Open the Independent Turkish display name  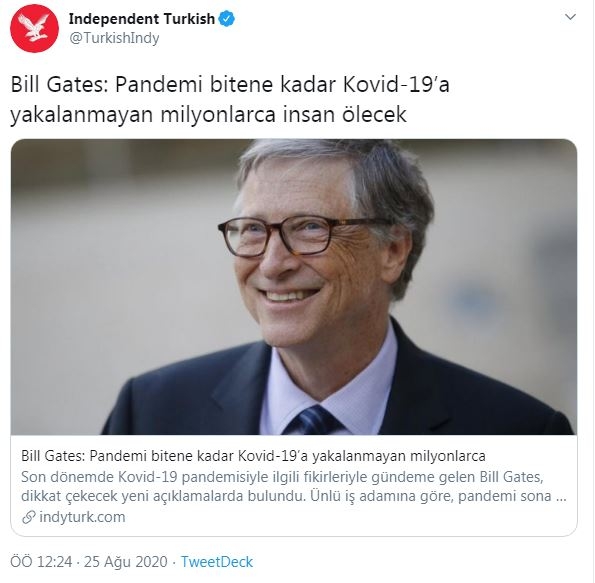click(142, 19)
